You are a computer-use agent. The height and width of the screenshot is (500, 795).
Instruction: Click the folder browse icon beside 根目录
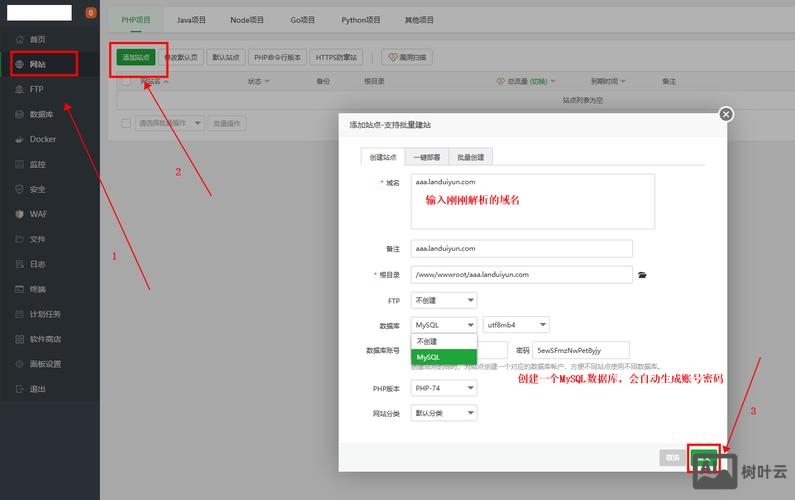coord(643,274)
